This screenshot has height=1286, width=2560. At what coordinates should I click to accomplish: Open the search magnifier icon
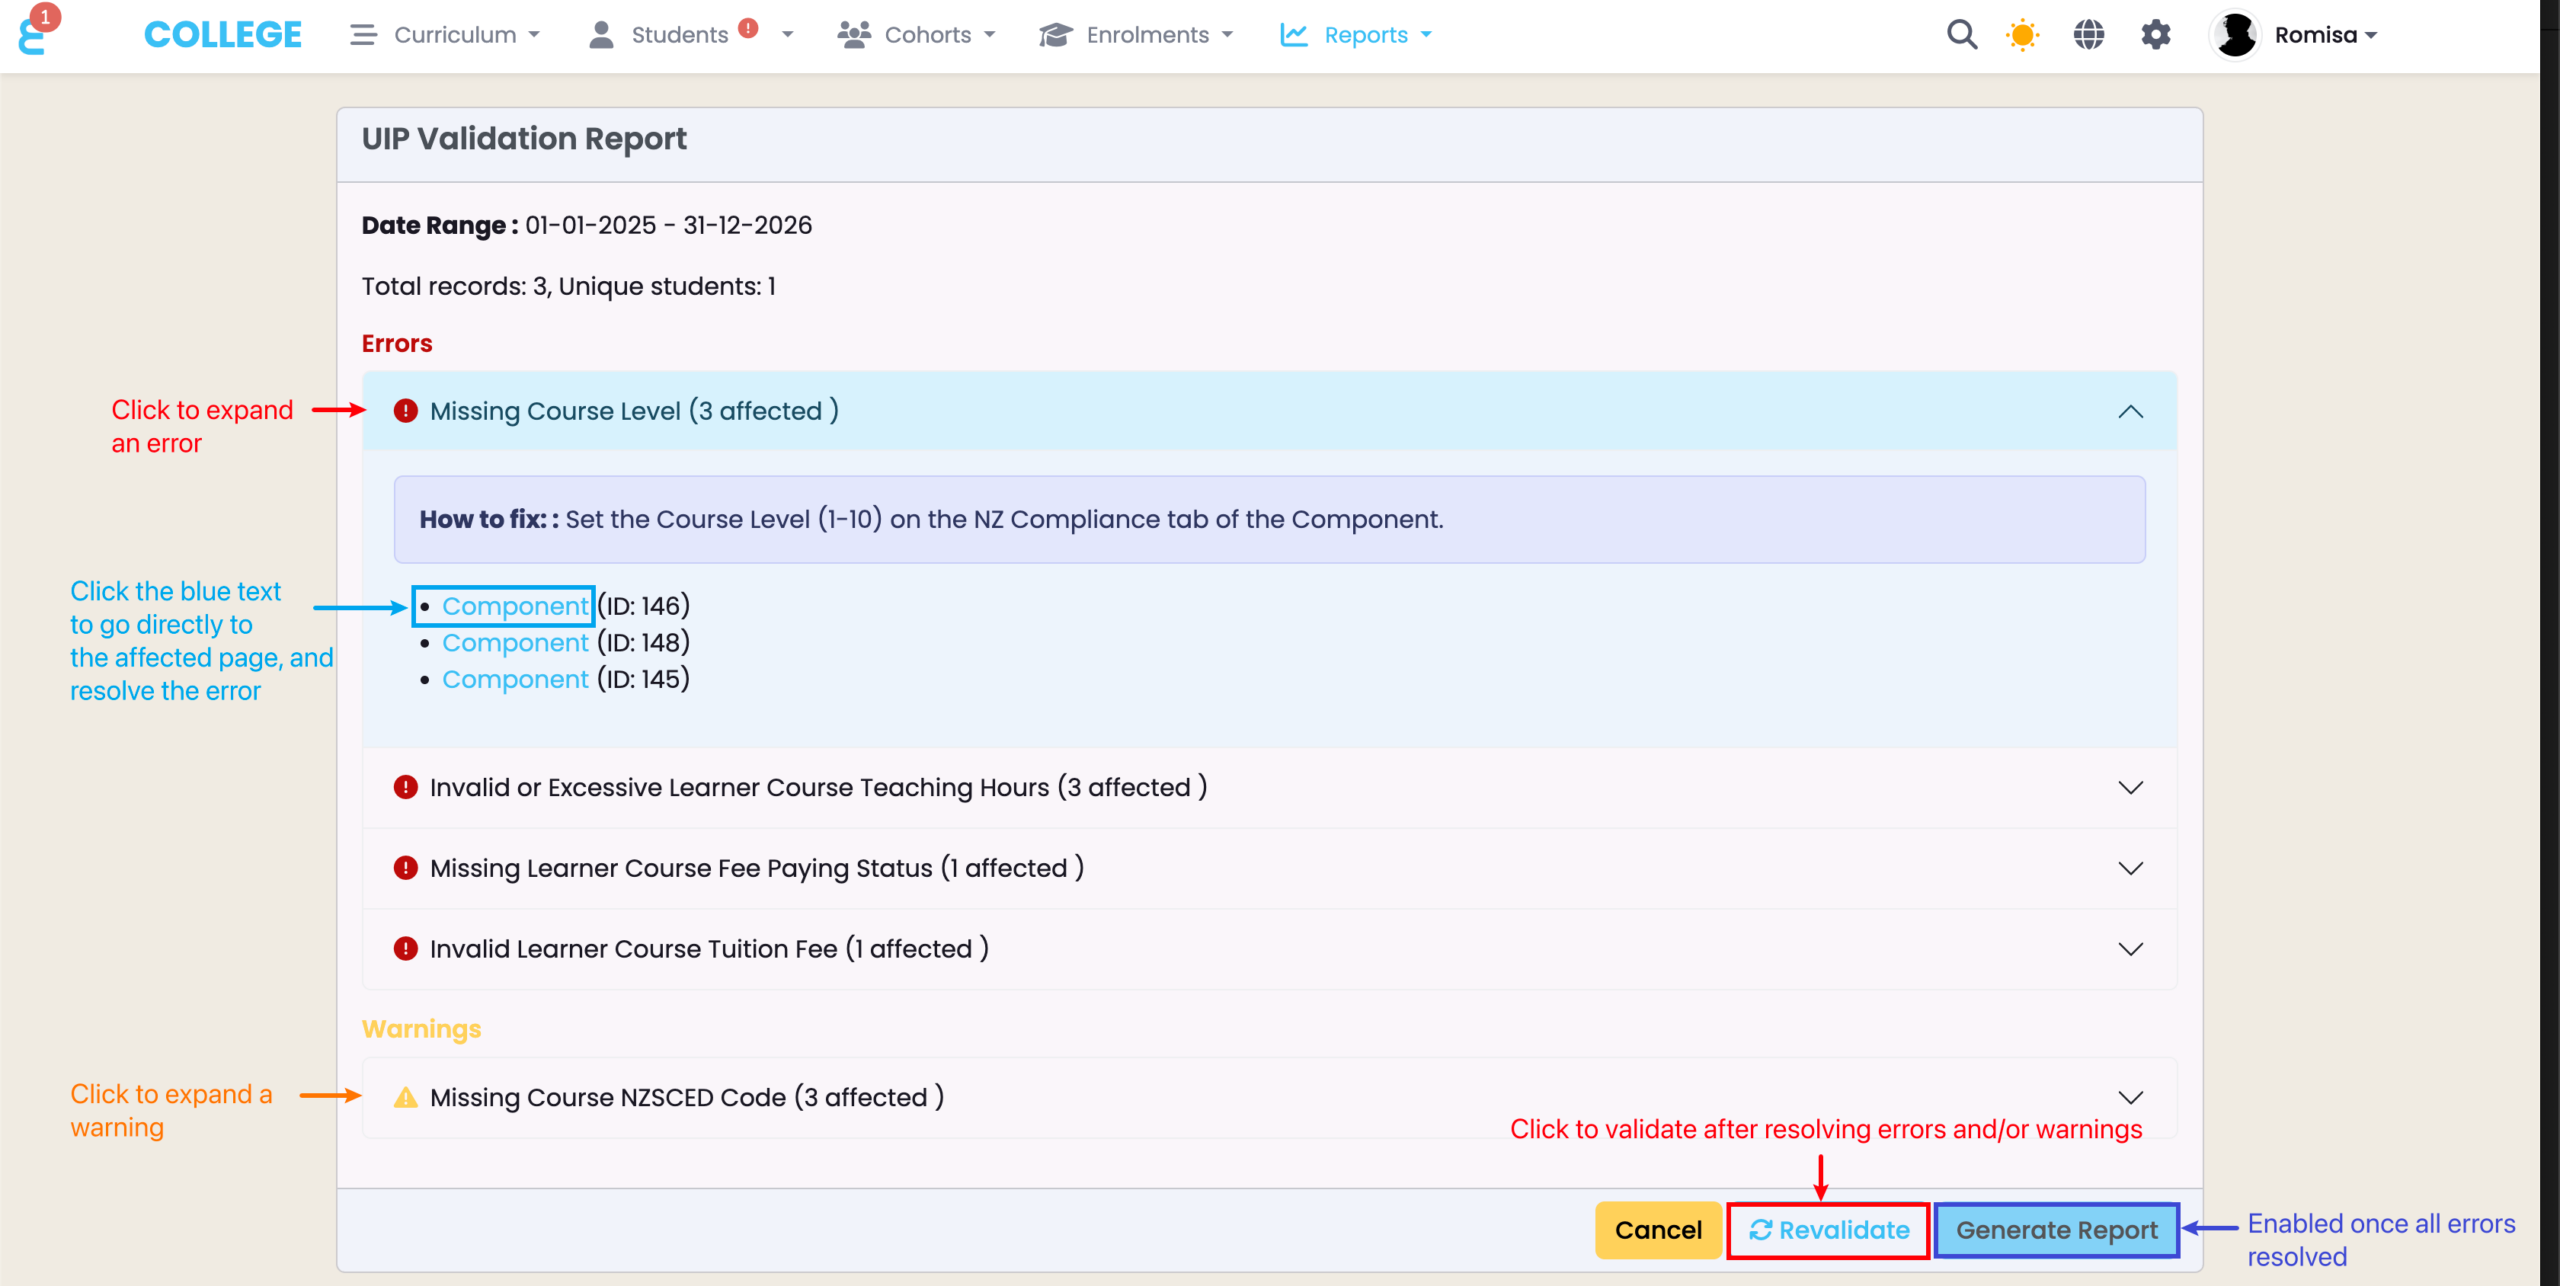pyautogui.click(x=1961, y=35)
